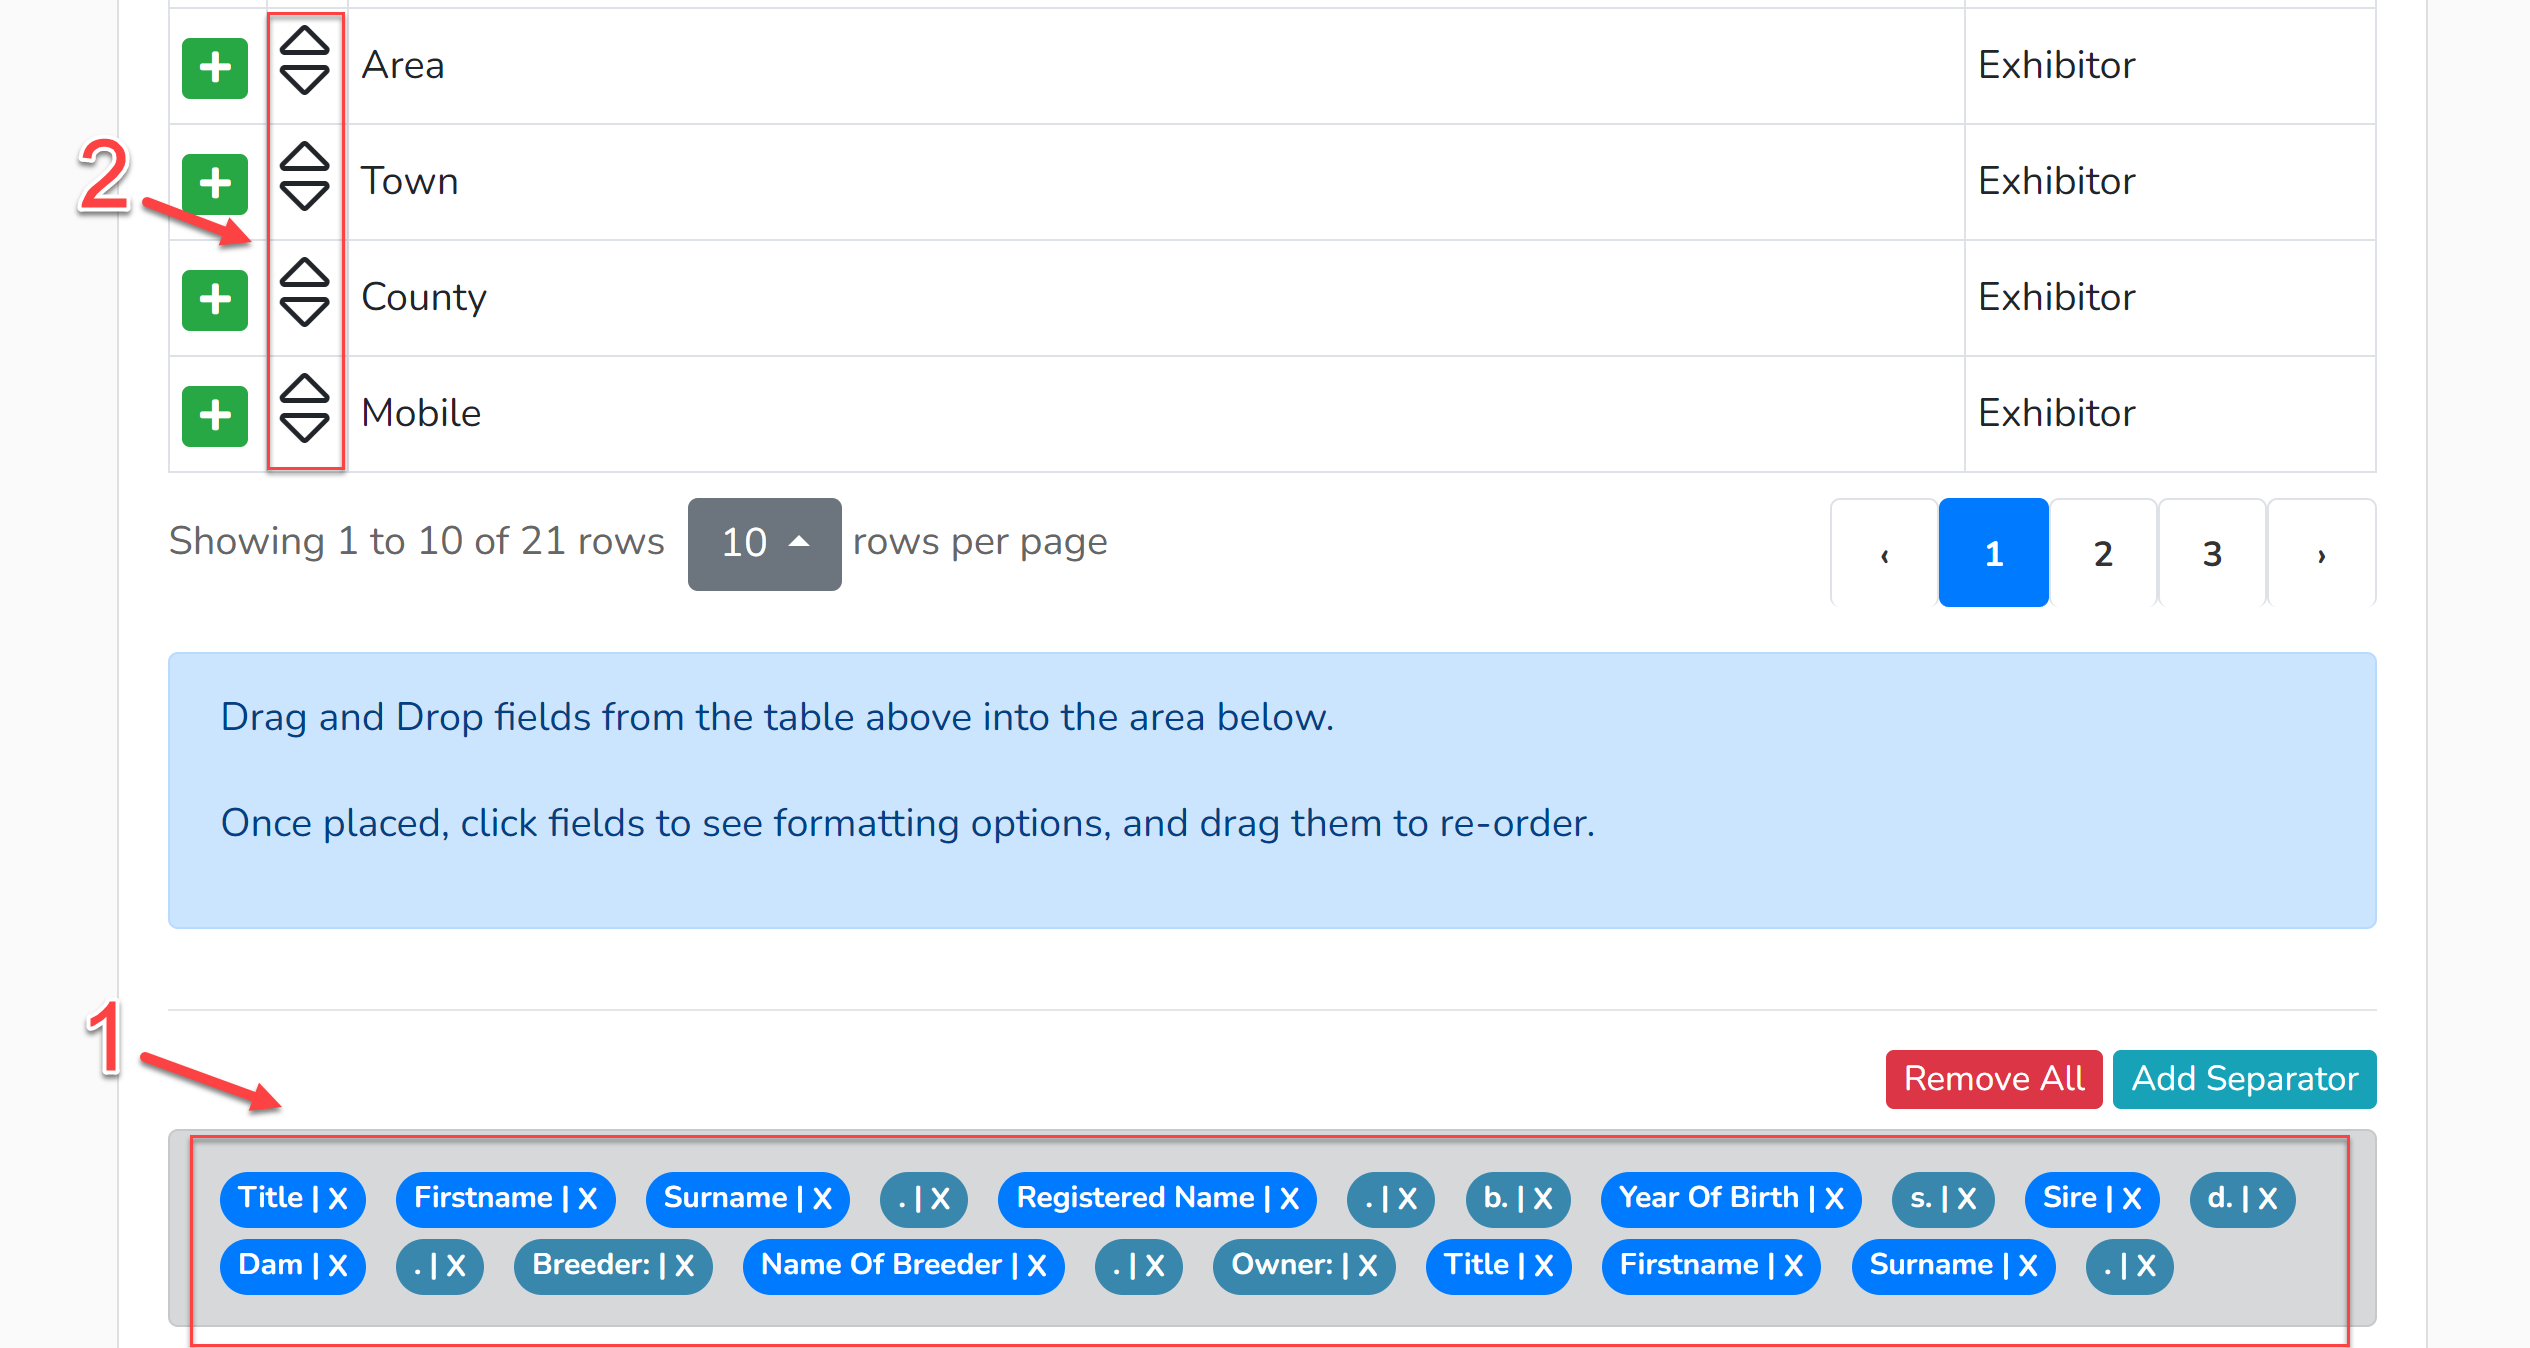Image resolution: width=2530 pixels, height=1348 pixels.
Task: Go to next page arrow
Action: [x=2321, y=553]
